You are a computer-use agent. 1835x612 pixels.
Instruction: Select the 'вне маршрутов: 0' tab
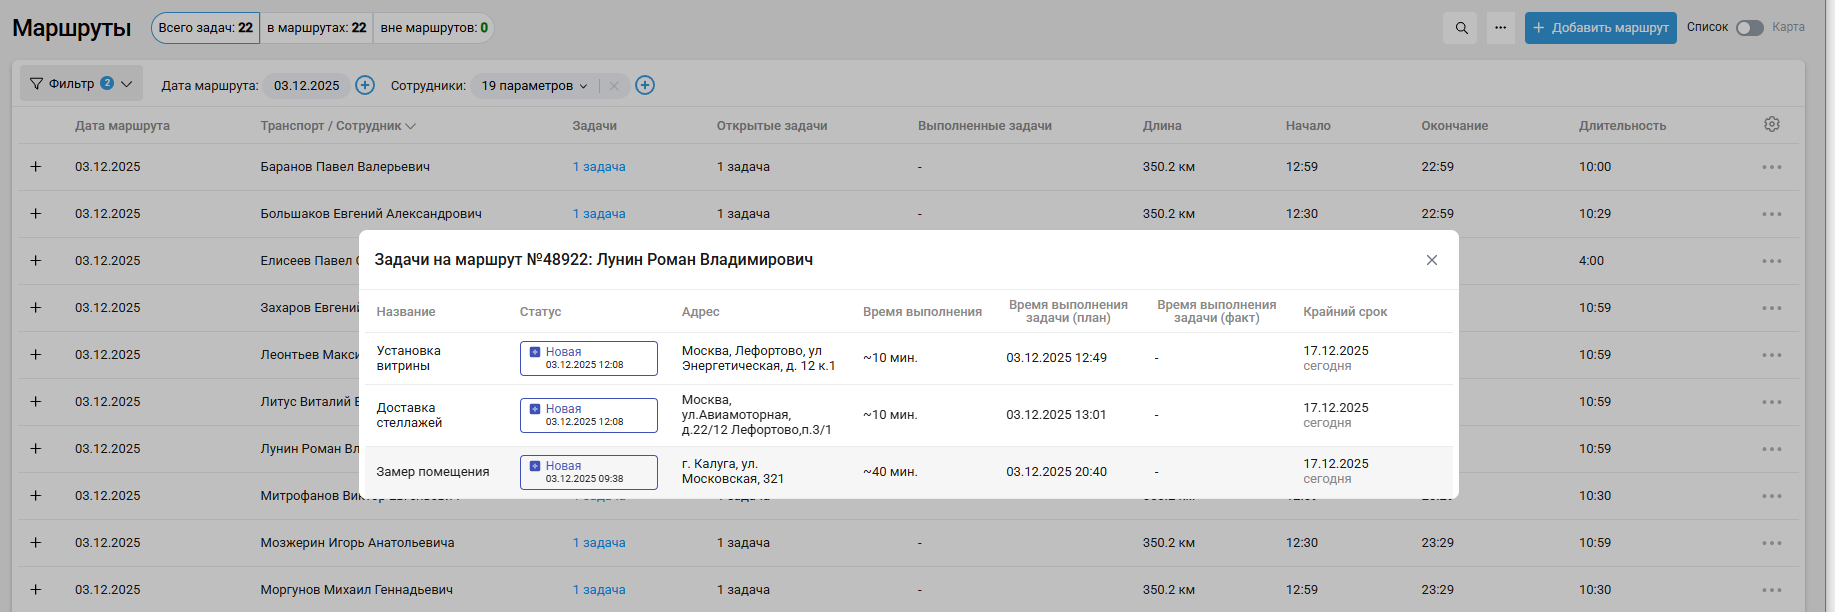point(434,28)
